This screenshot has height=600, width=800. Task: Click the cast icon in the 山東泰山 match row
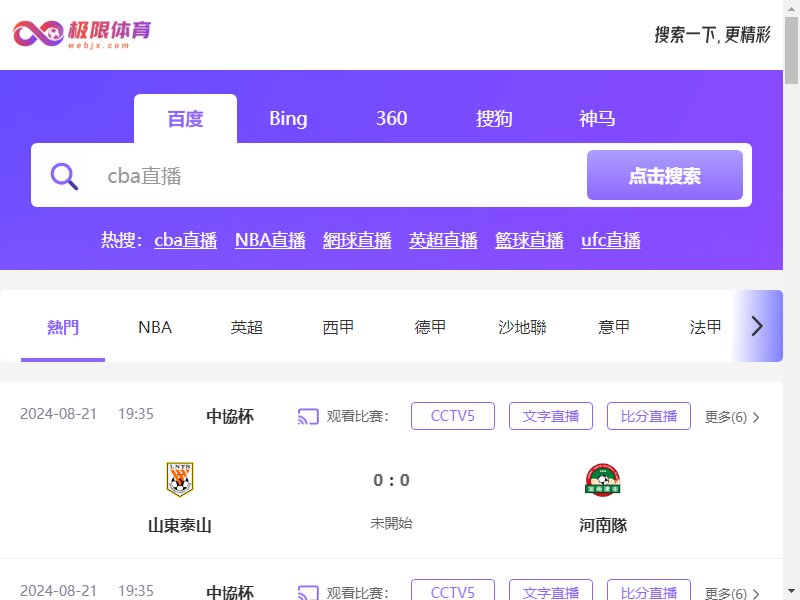308,416
